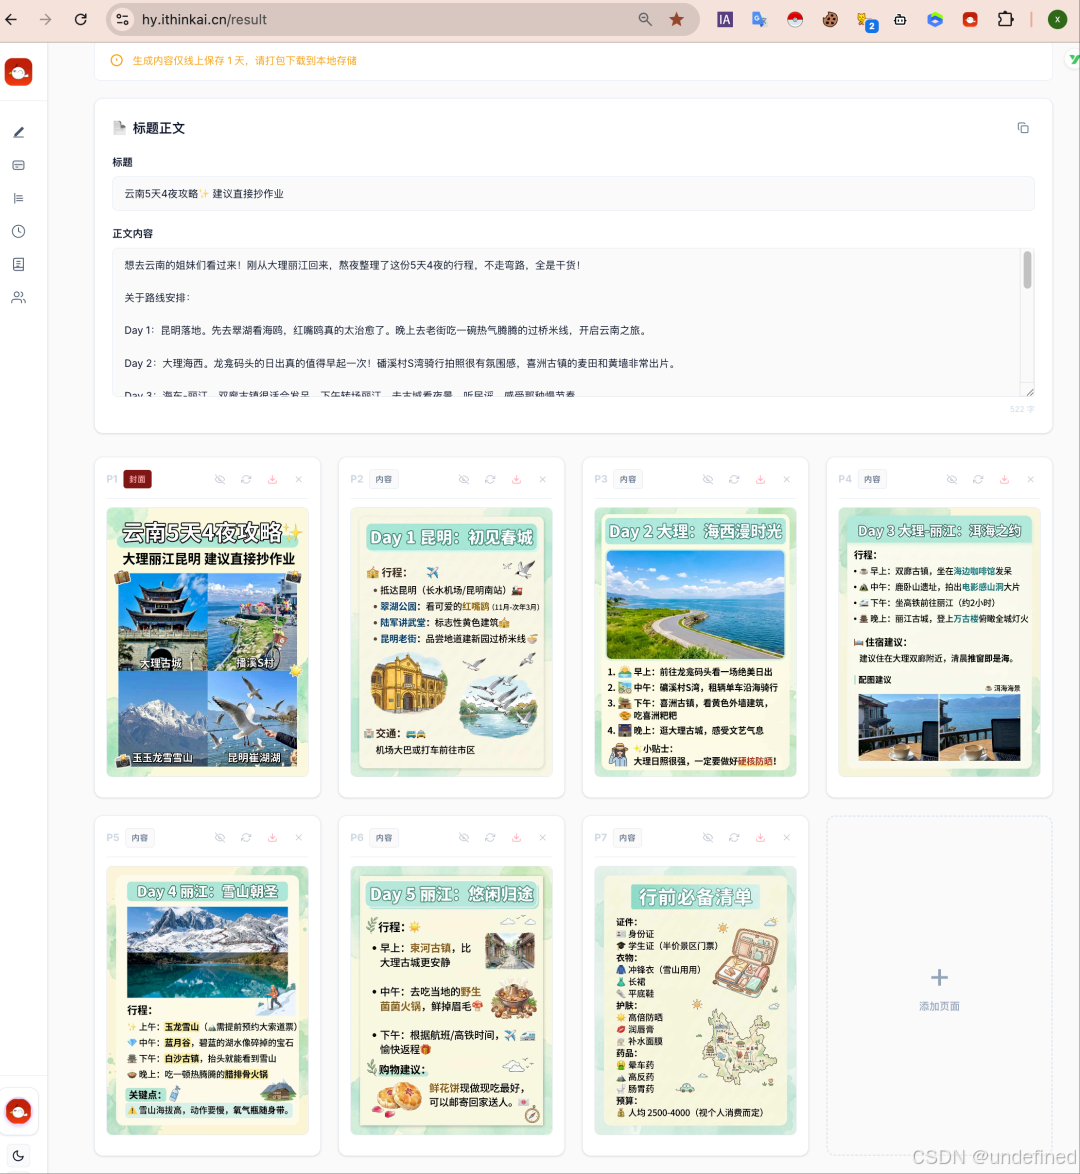Viewport: 1080px width, 1174px height.
Task: Download page P1 image
Action: pyautogui.click(x=273, y=479)
